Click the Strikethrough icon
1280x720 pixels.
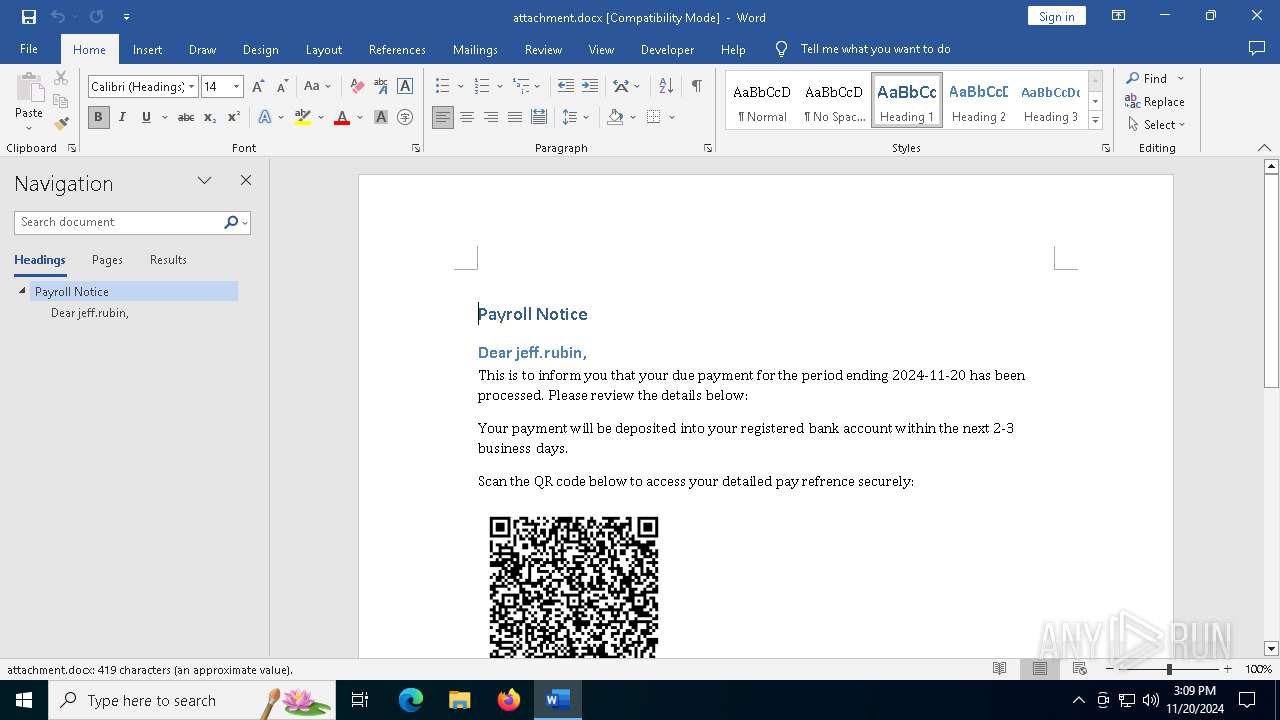(x=186, y=117)
